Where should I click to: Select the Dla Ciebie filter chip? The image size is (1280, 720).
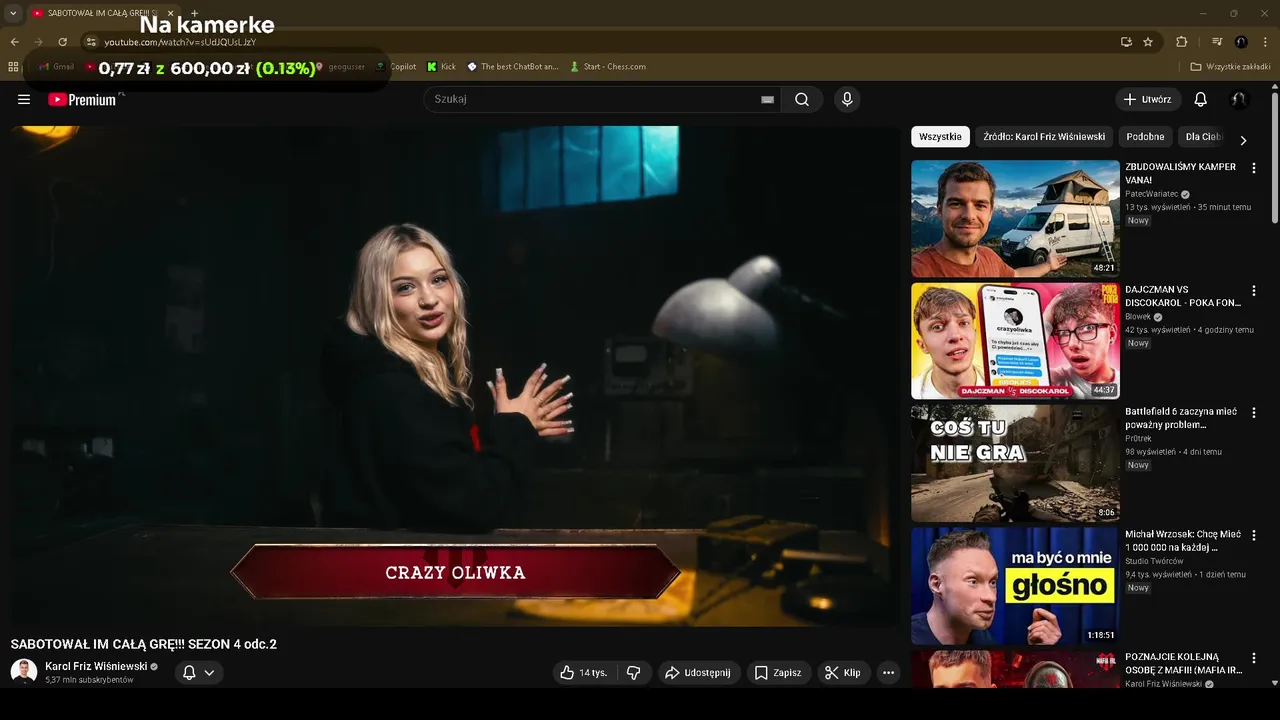pyautogui.click(x=1203, y=137)
